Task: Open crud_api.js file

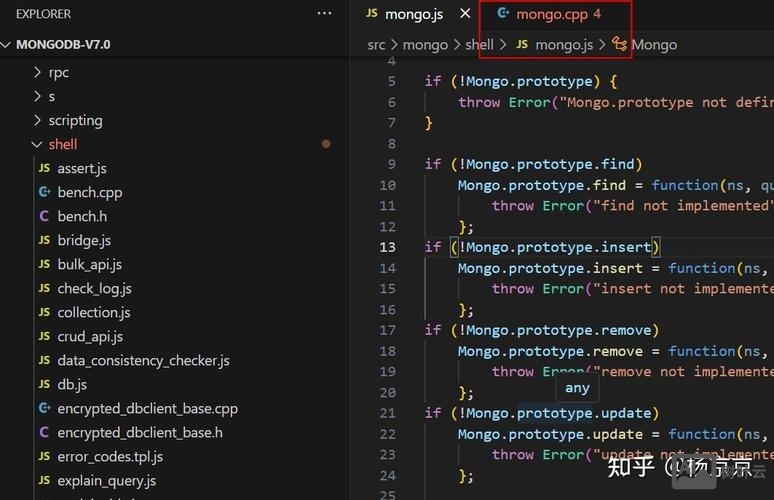Action: point(90,337)
